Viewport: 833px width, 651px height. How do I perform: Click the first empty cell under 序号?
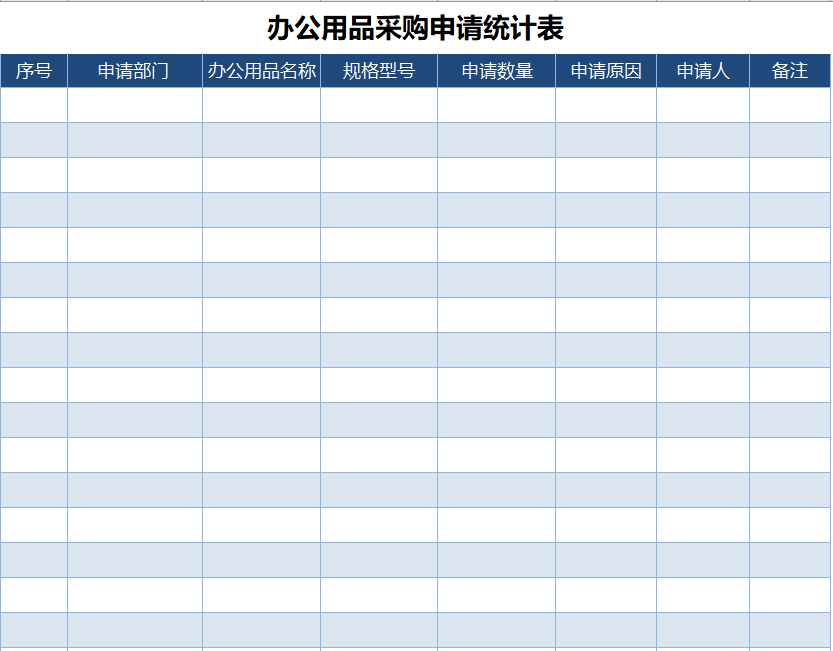click(33, 103)
